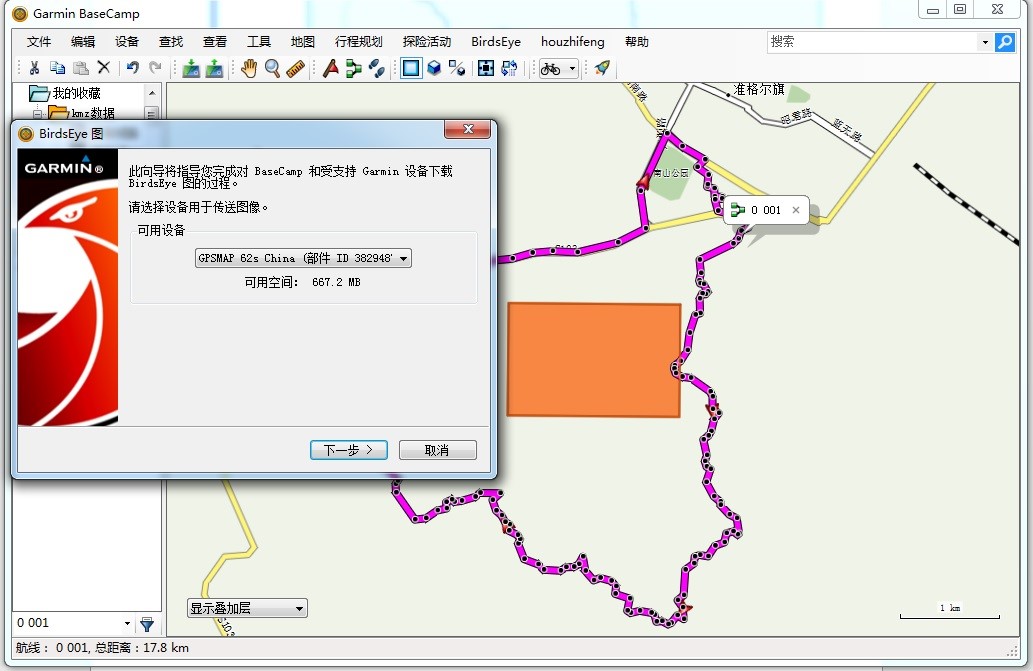Switch to the 2D map view icon

411,68
